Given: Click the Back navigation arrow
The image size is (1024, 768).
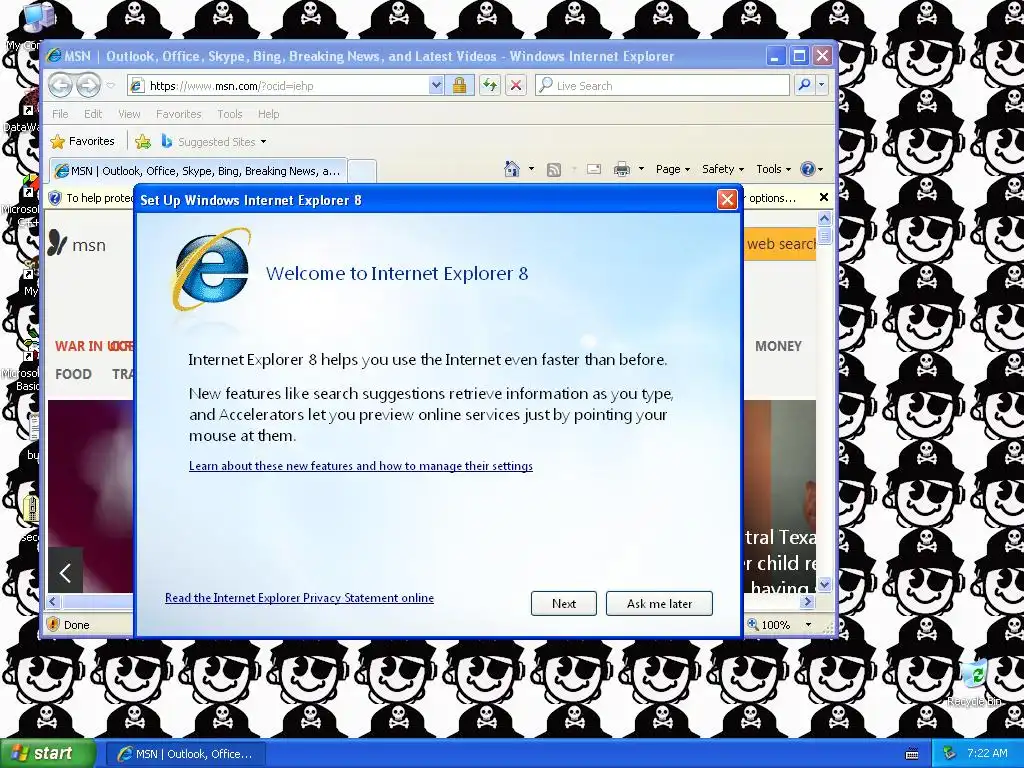Looking at the screenshot, I should 60,85.
